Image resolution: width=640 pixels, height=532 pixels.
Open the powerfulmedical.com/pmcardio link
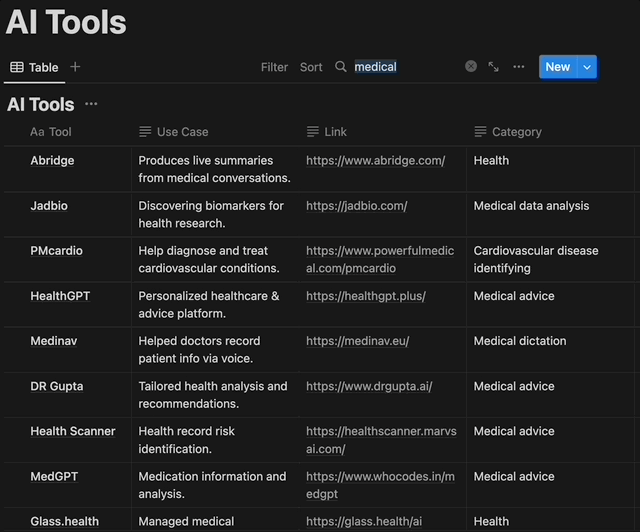(x=380, y=259)
